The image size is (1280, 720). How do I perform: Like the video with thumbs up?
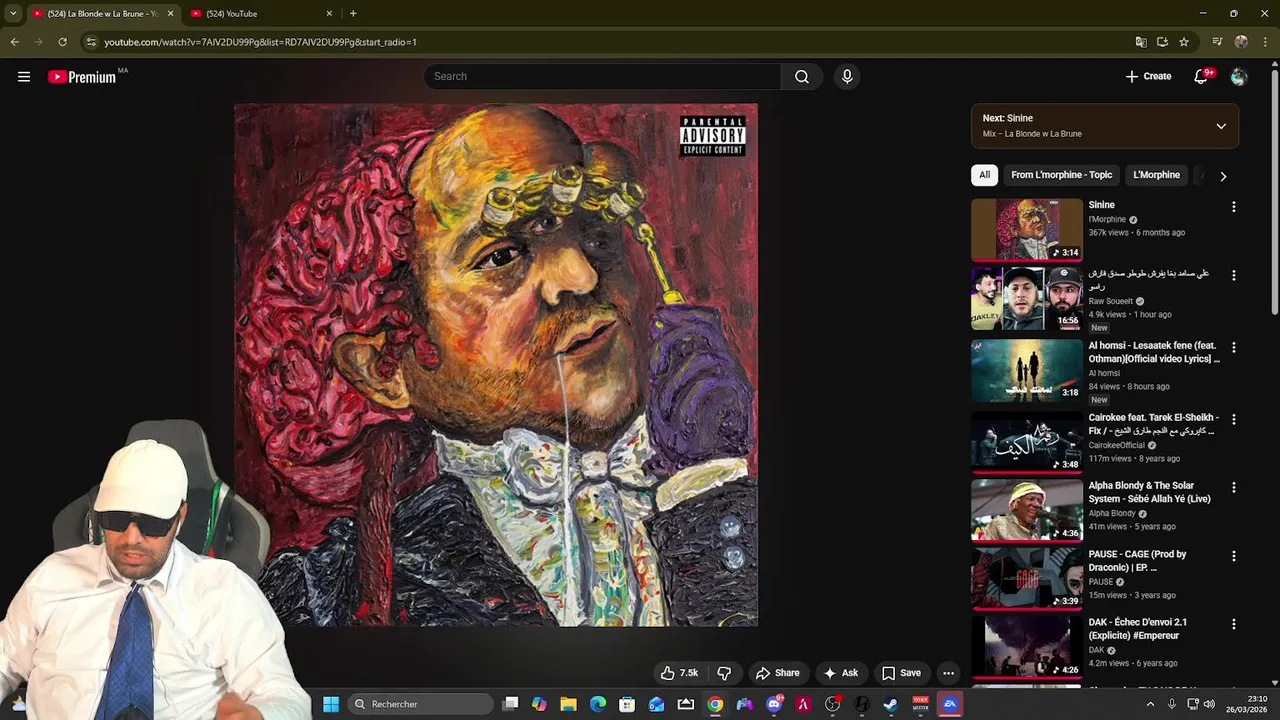[679, 673]
